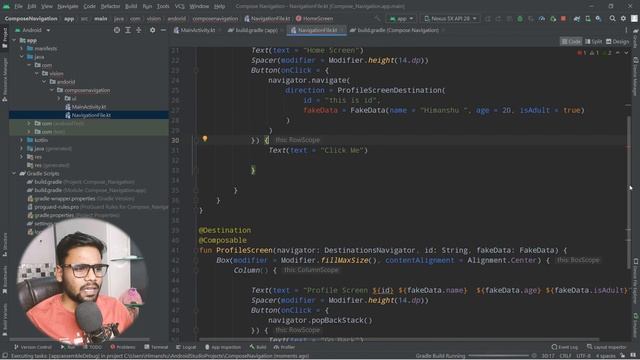The image size is (640, 360).
Task: Open Resource Manager side tool window
Action: click(4, 80)
